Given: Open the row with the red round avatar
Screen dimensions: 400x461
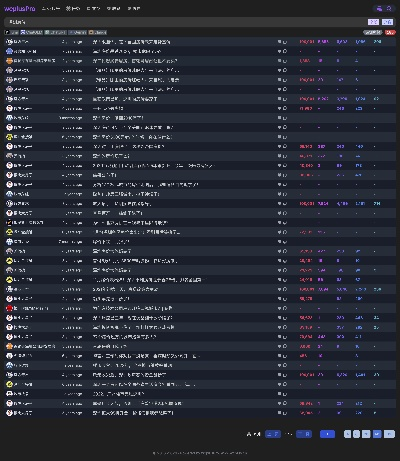Looking at the screenshot, I should 200,308.
